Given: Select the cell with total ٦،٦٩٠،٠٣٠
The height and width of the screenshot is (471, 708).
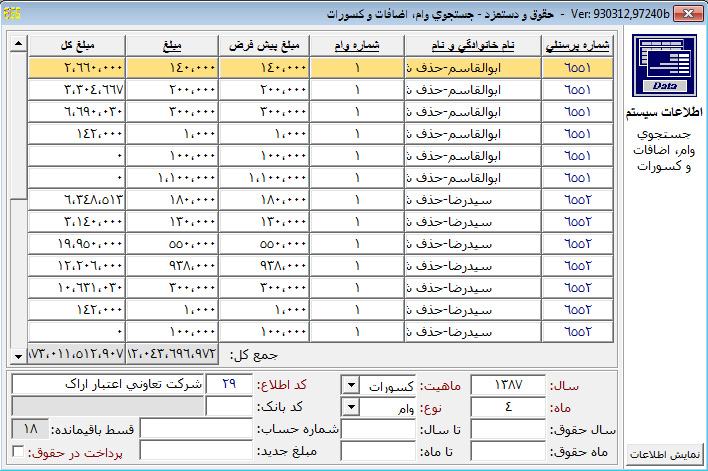Looking at the screenshot, I should click(x=77, y=112).
